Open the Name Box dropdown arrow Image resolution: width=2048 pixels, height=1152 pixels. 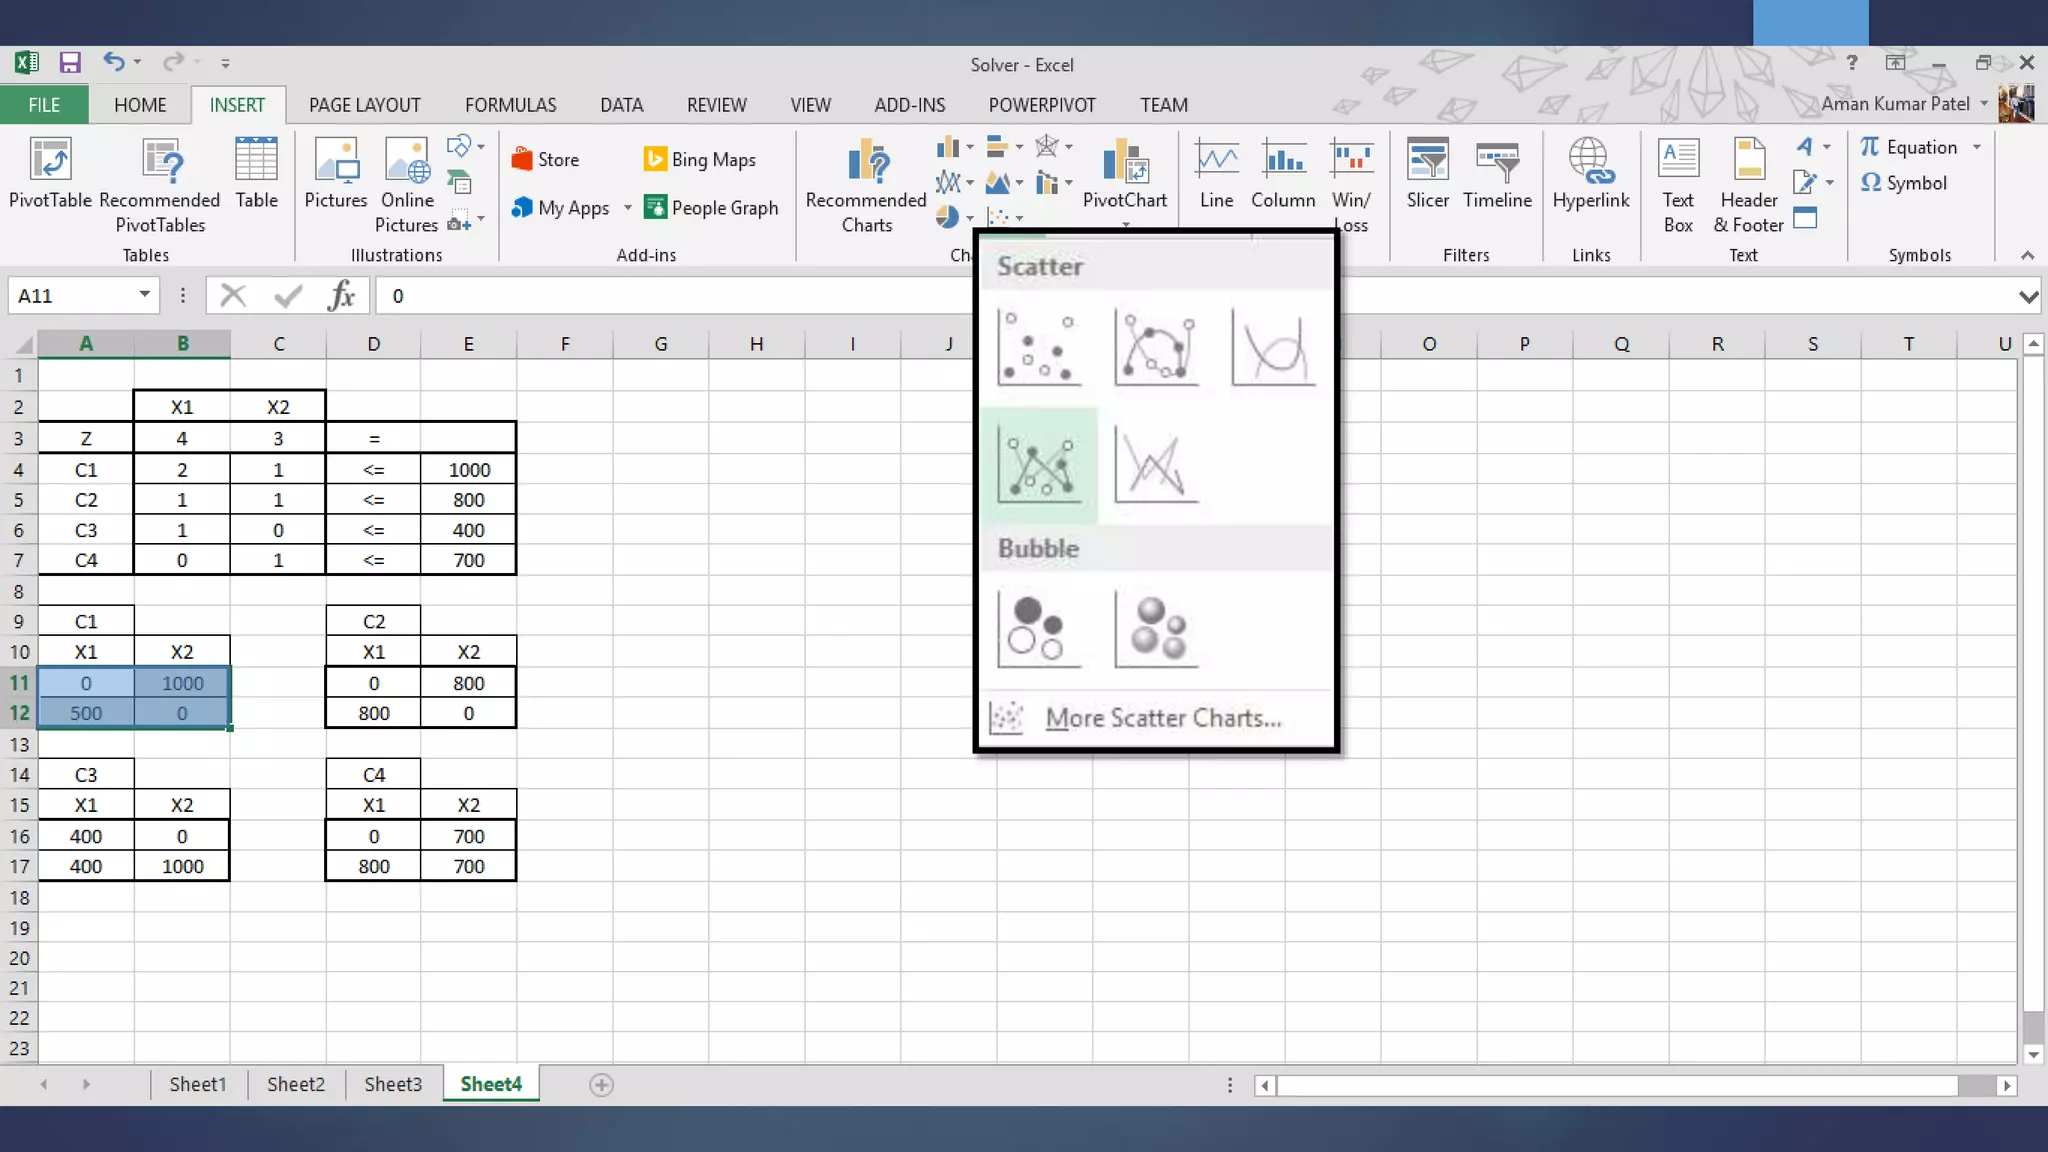click(145, 294)
